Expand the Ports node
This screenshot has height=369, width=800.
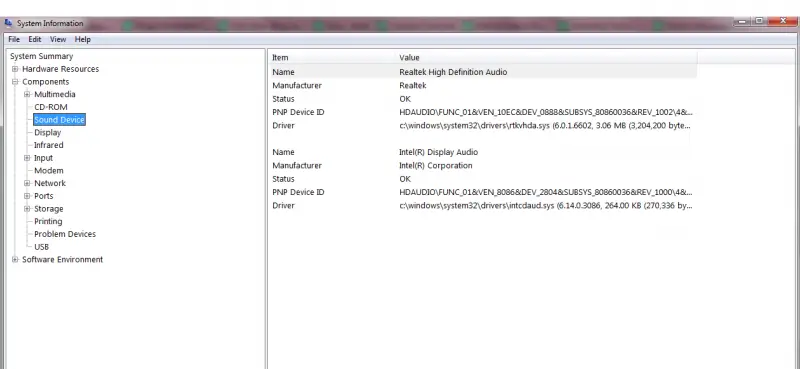pos(27,196)
